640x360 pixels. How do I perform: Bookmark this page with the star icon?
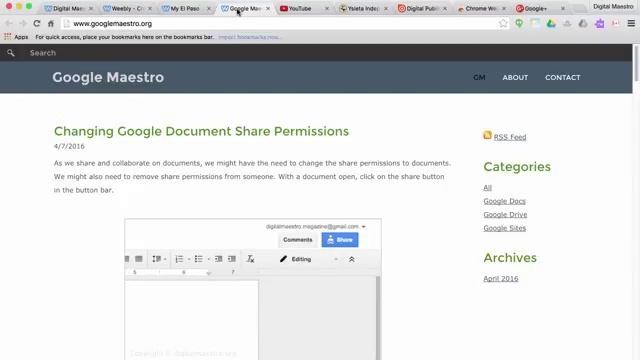coord(503,23)
